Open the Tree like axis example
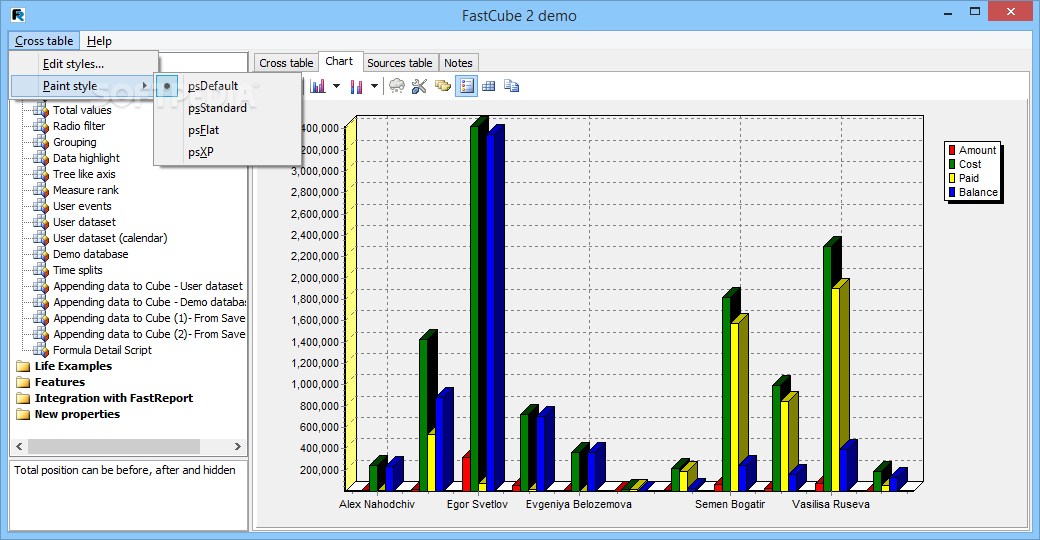This screenshot has height=540, width=1040. [x=84, y=174]
